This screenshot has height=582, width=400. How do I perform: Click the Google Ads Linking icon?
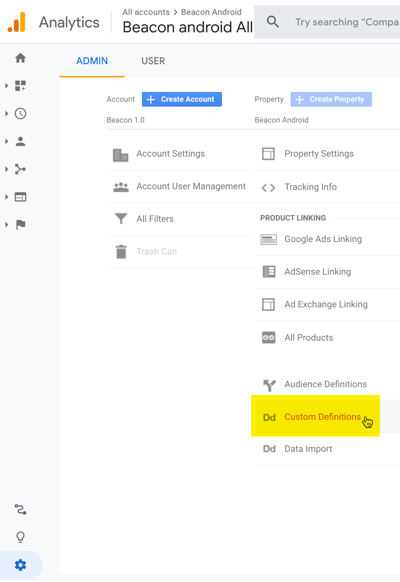[269, 239]
